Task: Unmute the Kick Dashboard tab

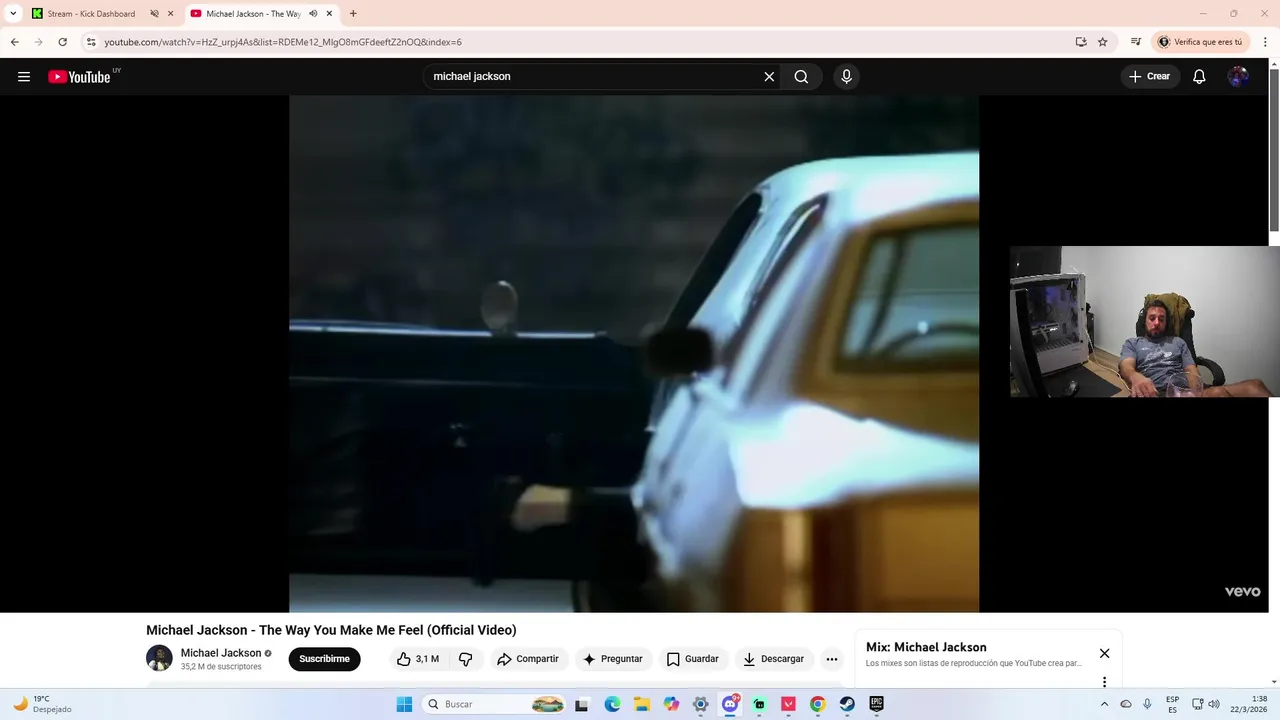Action: click(x=154, y=14)
